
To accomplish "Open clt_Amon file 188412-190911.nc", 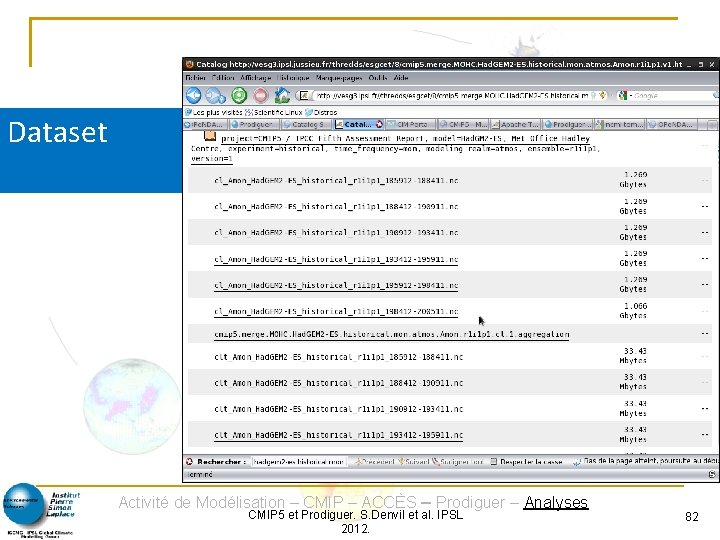I will 338,383.
